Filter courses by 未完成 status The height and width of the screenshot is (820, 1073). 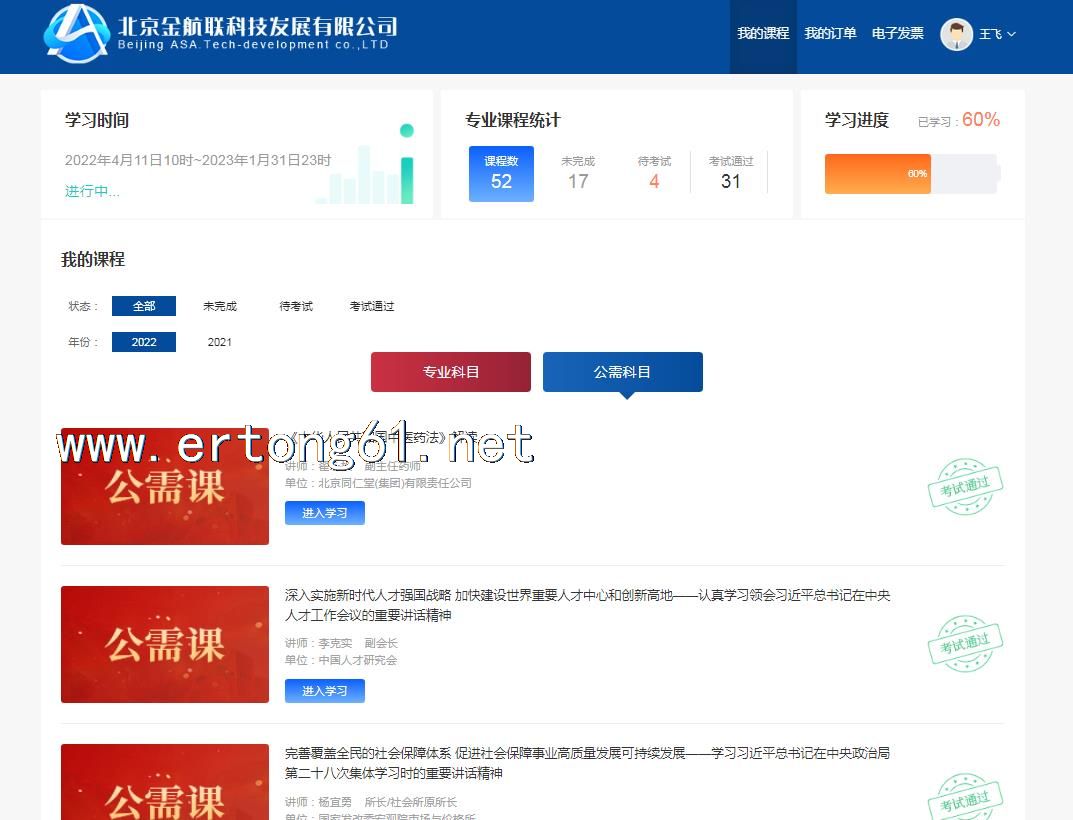[x=220, y=306]
